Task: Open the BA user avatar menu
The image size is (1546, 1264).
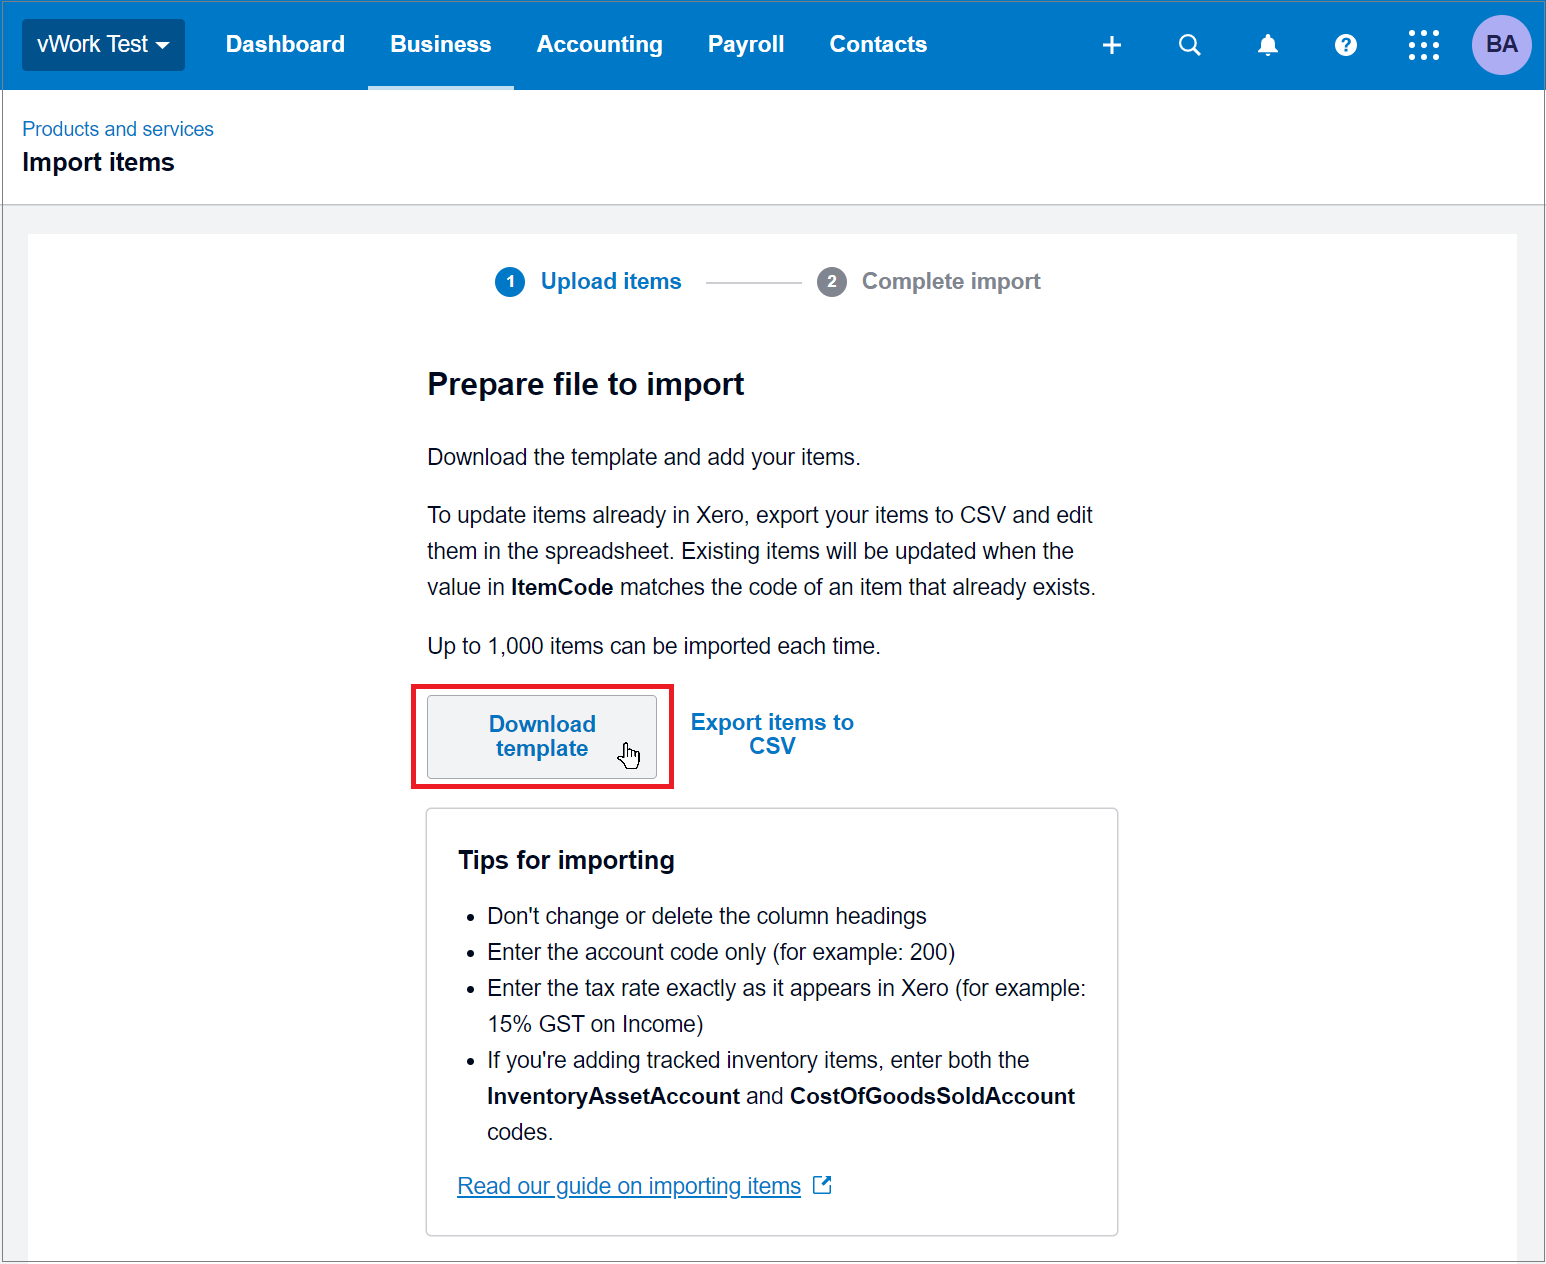Action: tap(1502, 45)
